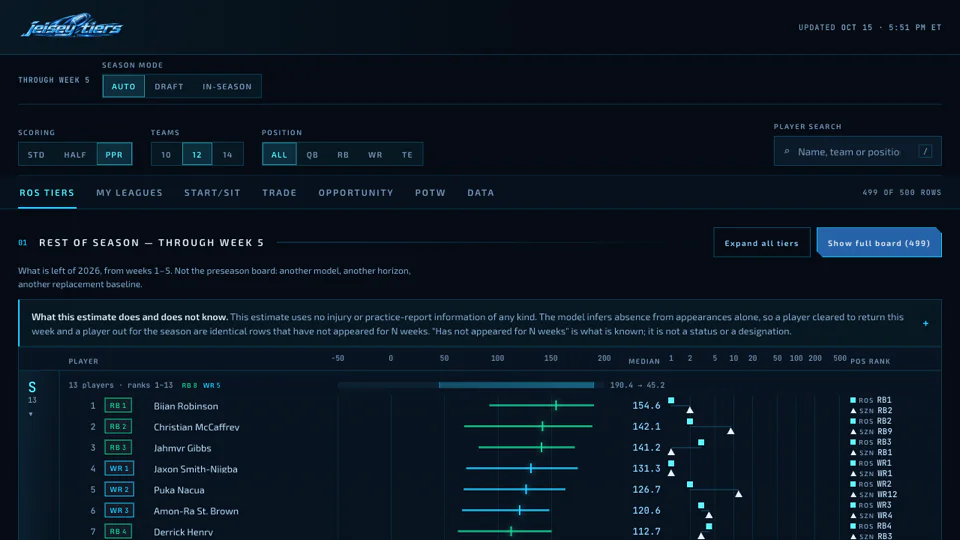
Task: Click player name Derrick Henry
Action: 183,532
